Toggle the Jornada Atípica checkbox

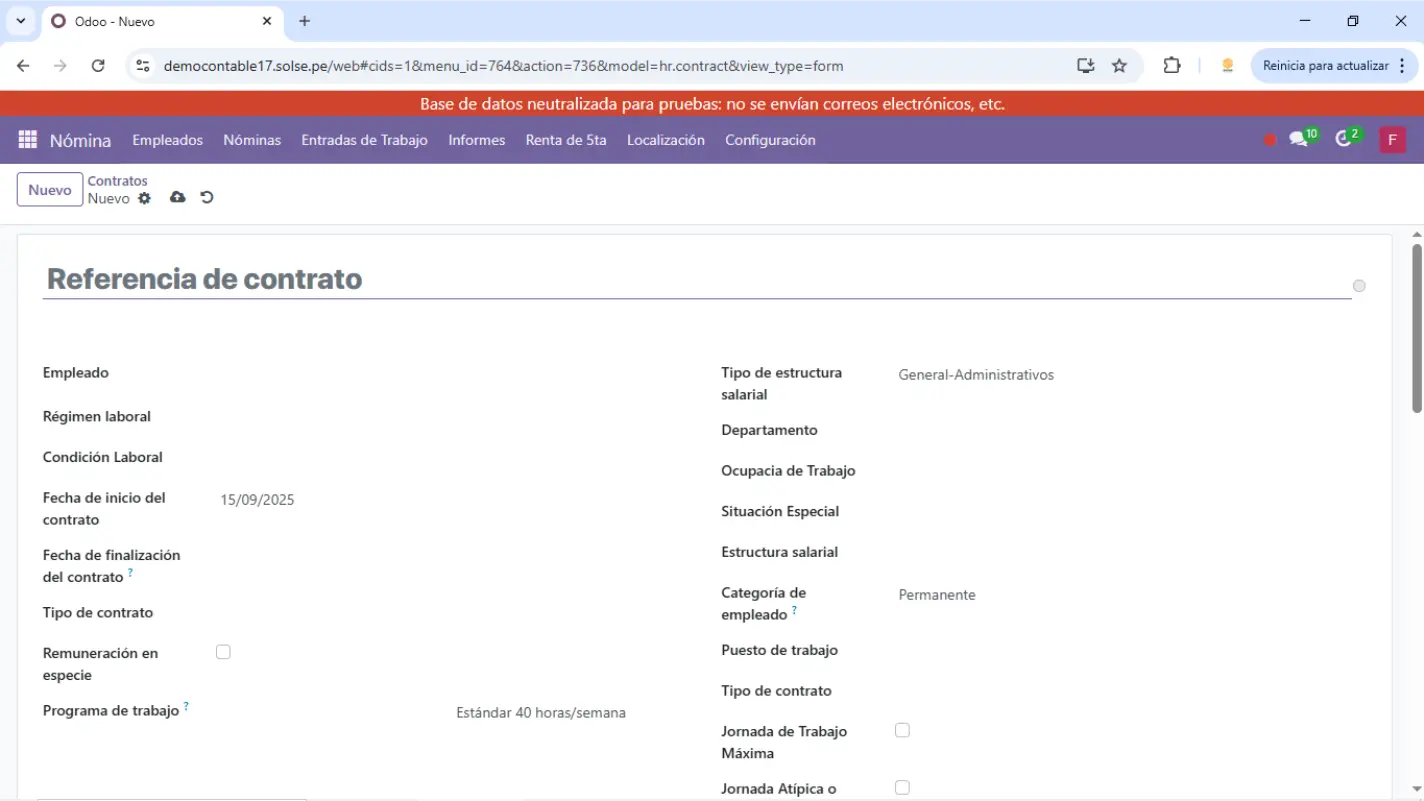coord(902,788)
